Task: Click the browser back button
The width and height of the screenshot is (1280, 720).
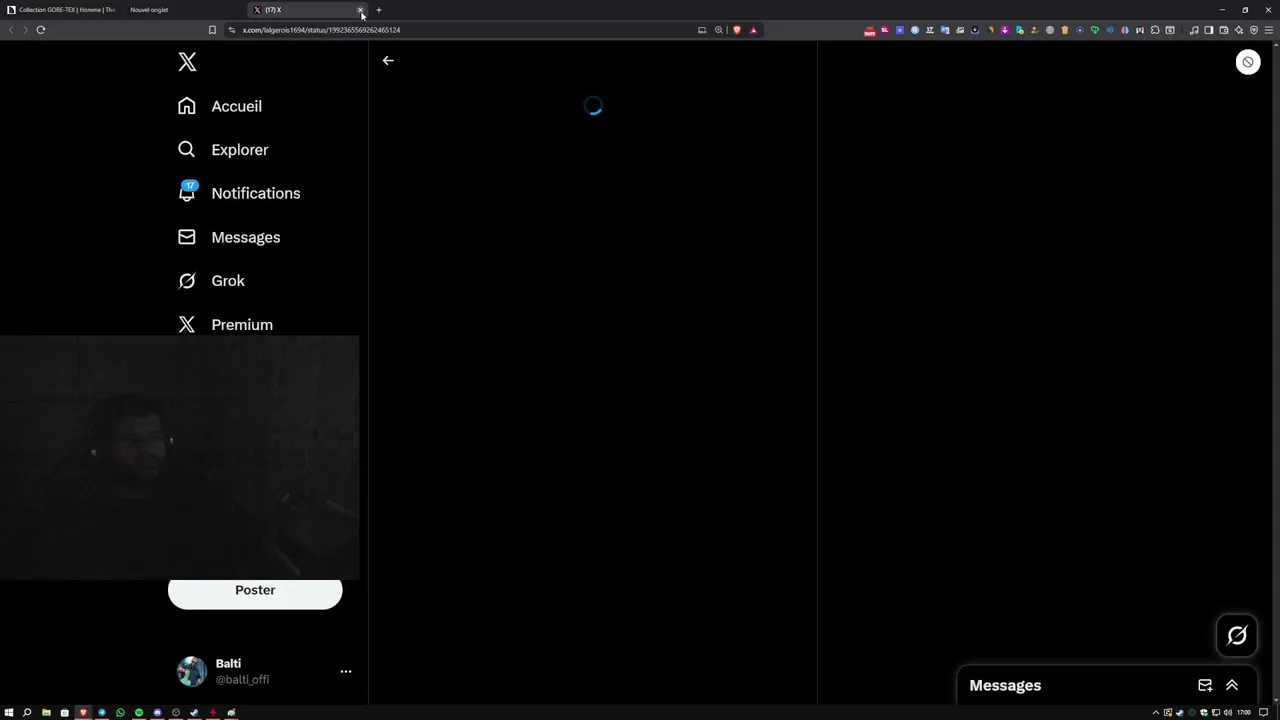Action: click(11, 30)
